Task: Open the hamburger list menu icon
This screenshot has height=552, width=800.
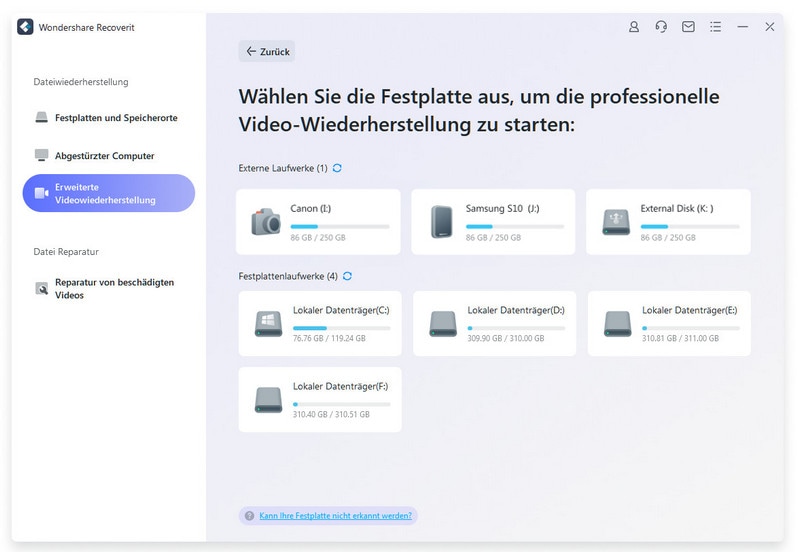Action: 715,27
